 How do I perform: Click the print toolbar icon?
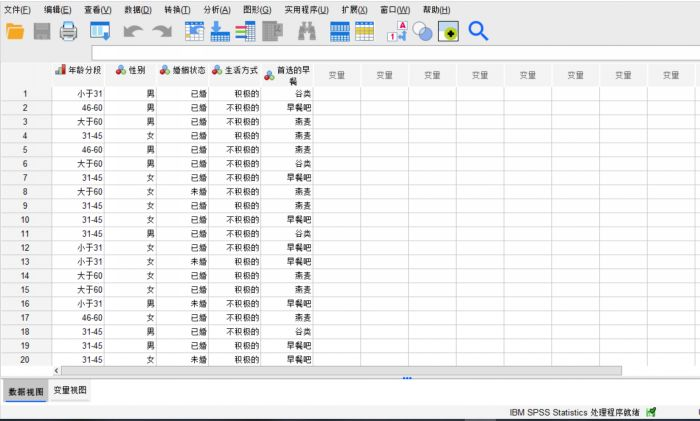tap(68, 32)
